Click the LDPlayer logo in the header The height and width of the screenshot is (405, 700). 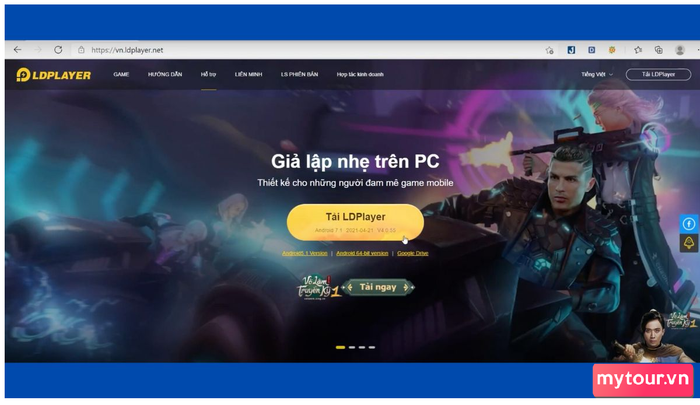54,75
